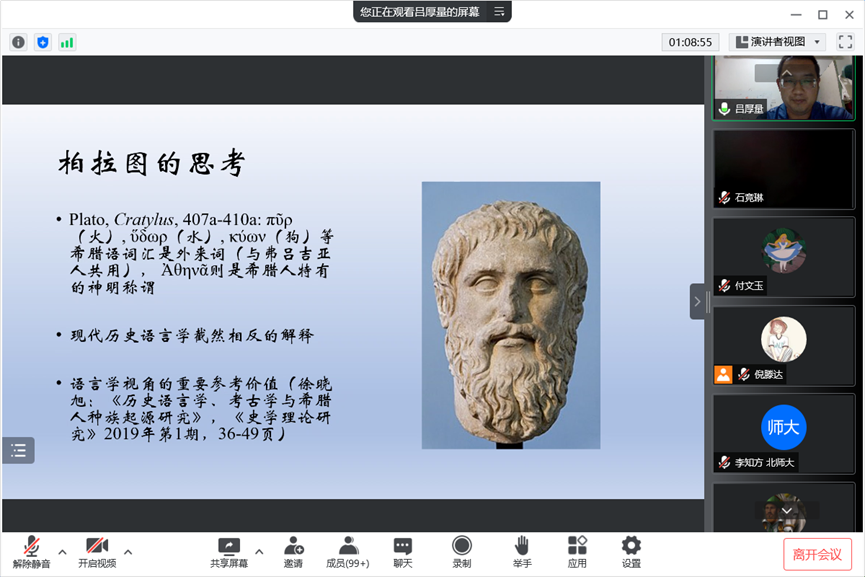Image resolution: width=865 pixels, height=577 pixels.
Task: Open the screen-sharing banner menu icon
Action: pyautogui.click(x=498, y=12)
